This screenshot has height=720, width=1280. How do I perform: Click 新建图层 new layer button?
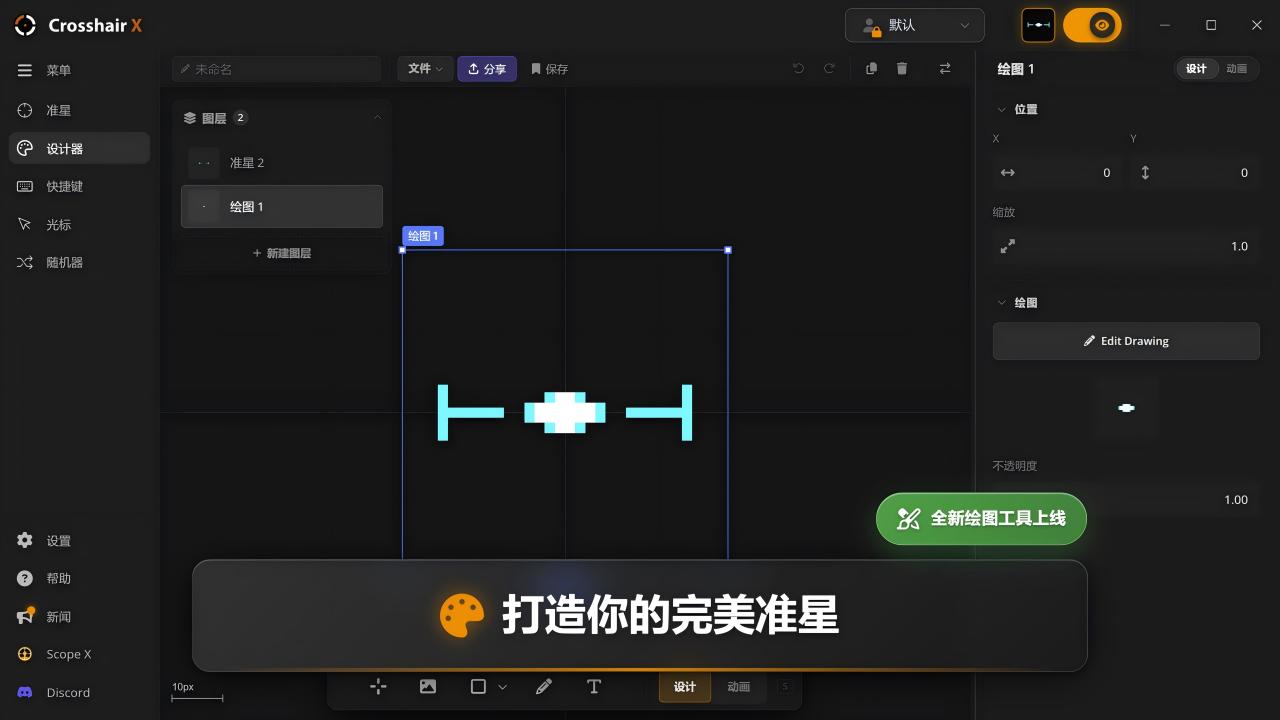[282, 254]
